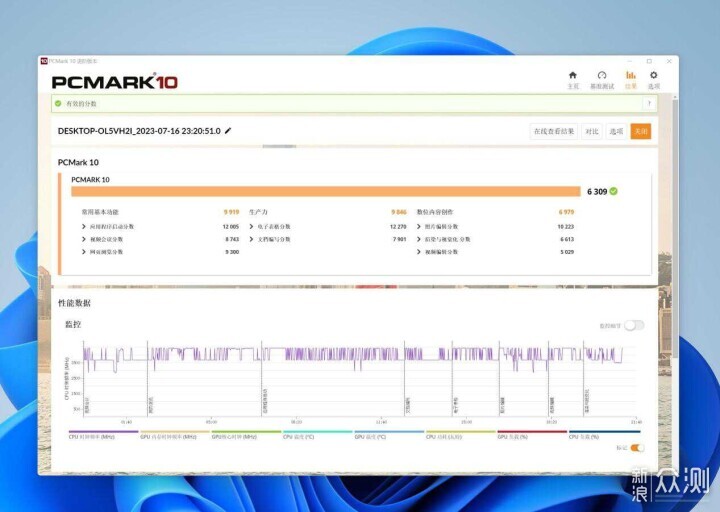
Task: Click the small horizontal scrollbar under result name
Action: (x=279, y=146)
